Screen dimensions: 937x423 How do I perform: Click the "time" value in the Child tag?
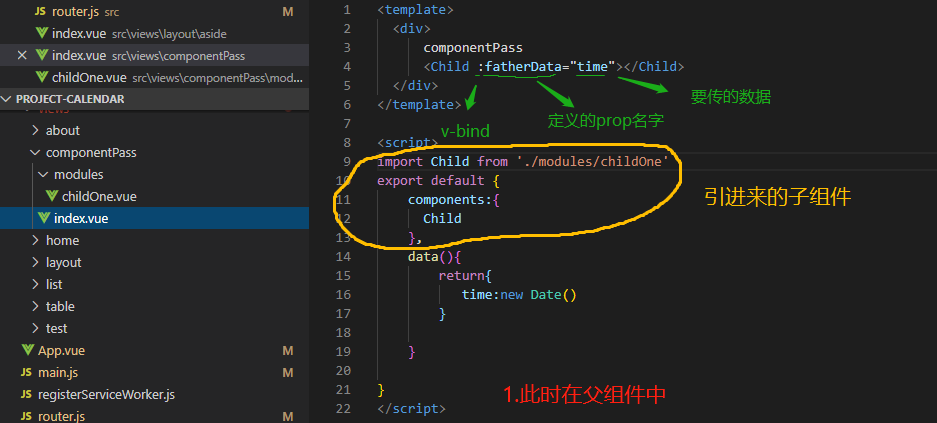(592, 66)
